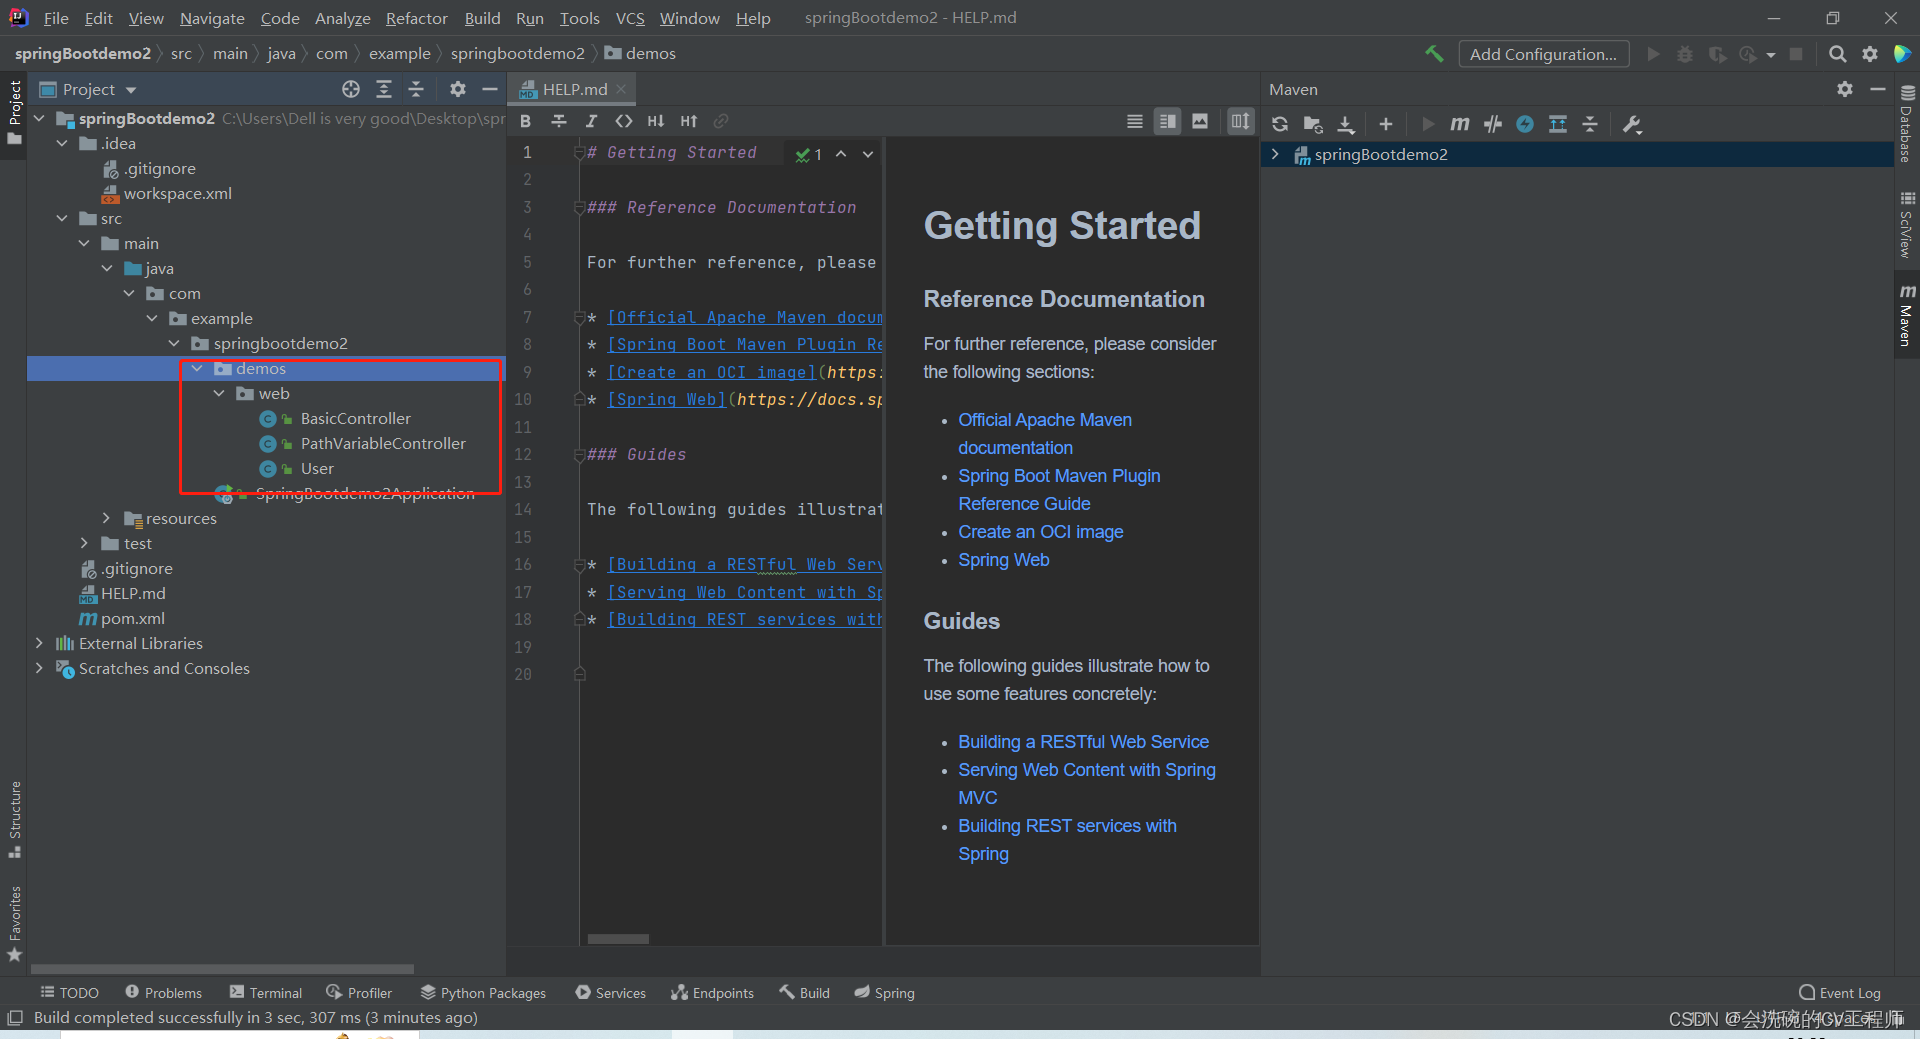Screen dimensions: 1920x1039
Task: Open the Problems tool window tab
Action: point(164,992)
